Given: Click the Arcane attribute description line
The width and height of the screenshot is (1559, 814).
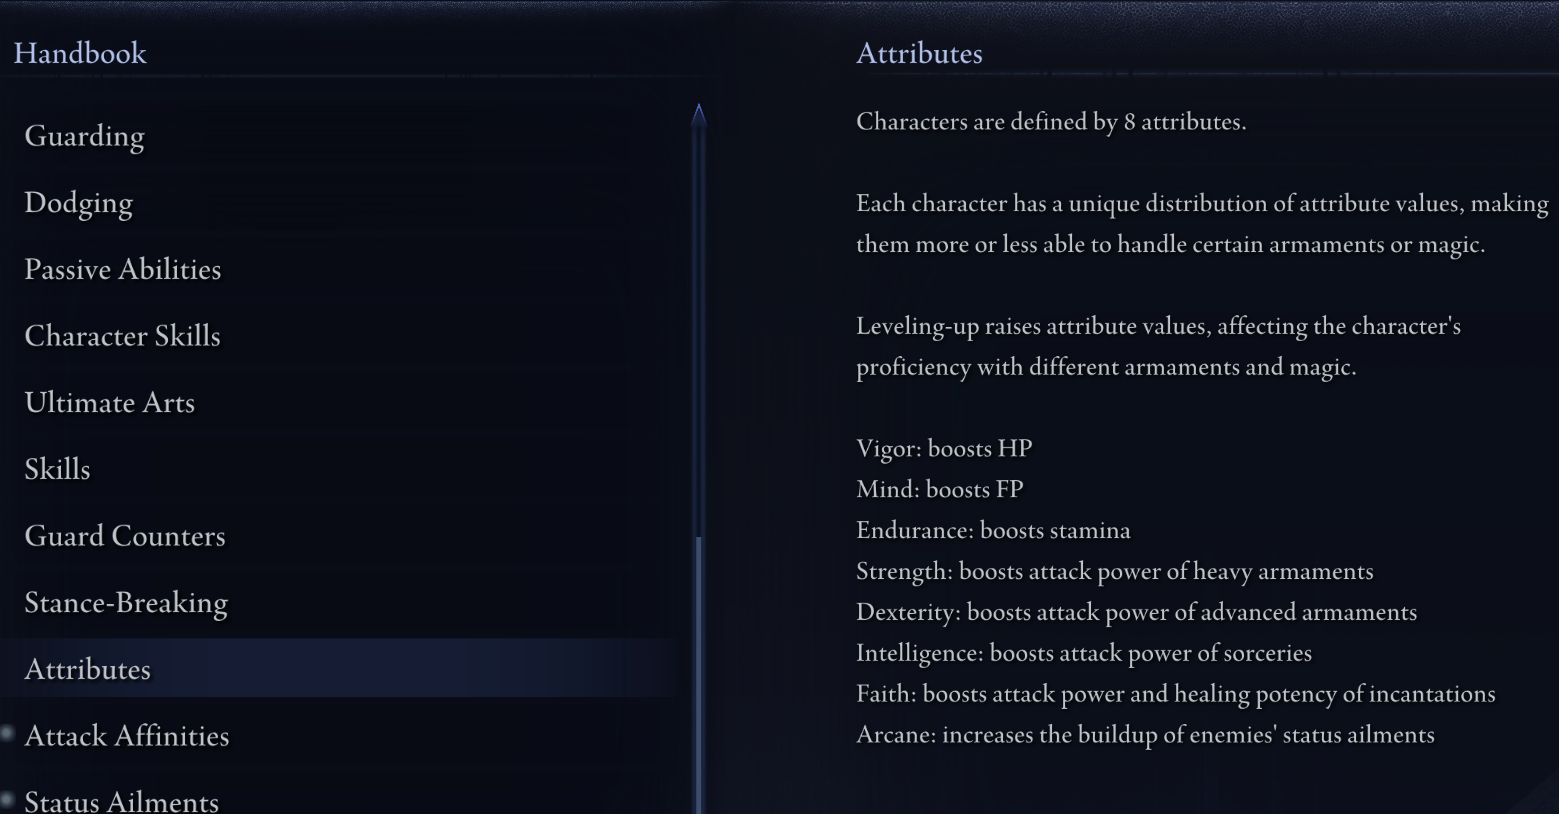Looking at the screenshot, I should pyautogui.click(x=1145, y=734).
